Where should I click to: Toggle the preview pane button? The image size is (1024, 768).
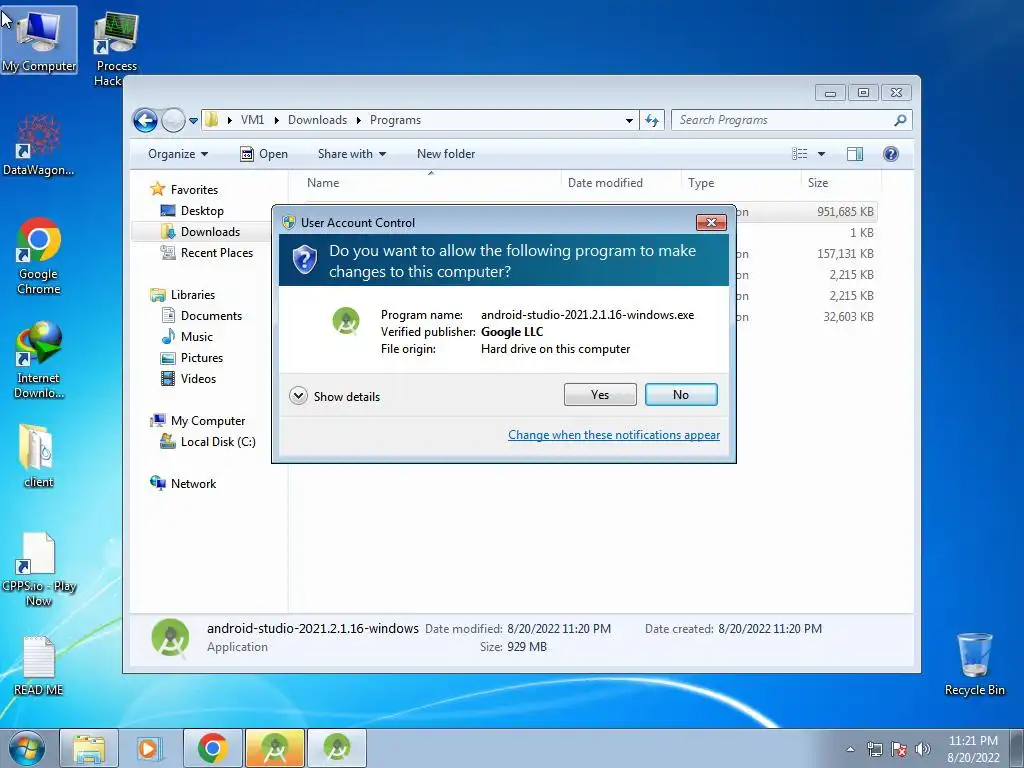[x=854, y=154]
